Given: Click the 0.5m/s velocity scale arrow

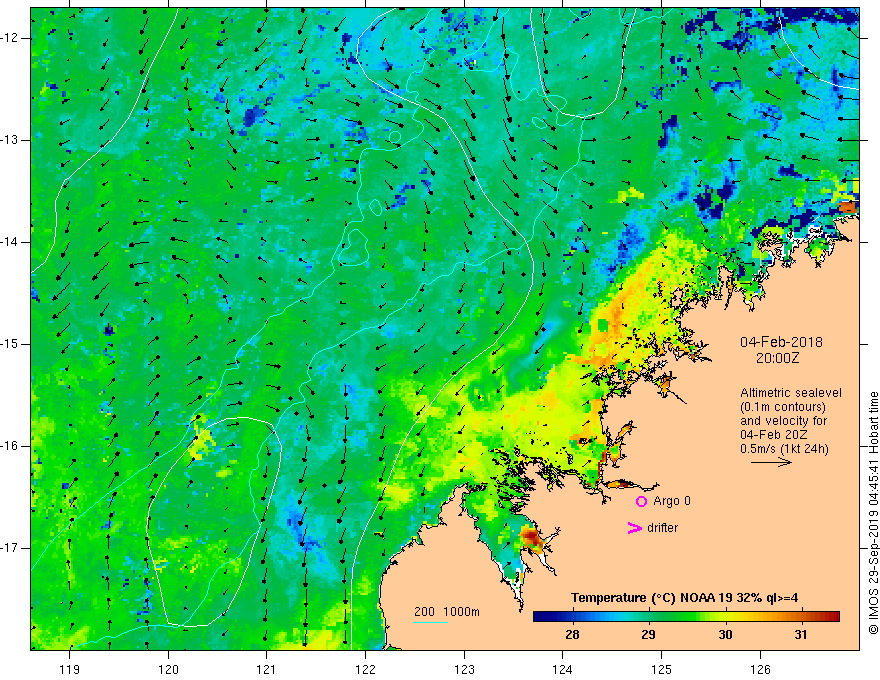Looking at the screenshot, I should coord(771,462).
